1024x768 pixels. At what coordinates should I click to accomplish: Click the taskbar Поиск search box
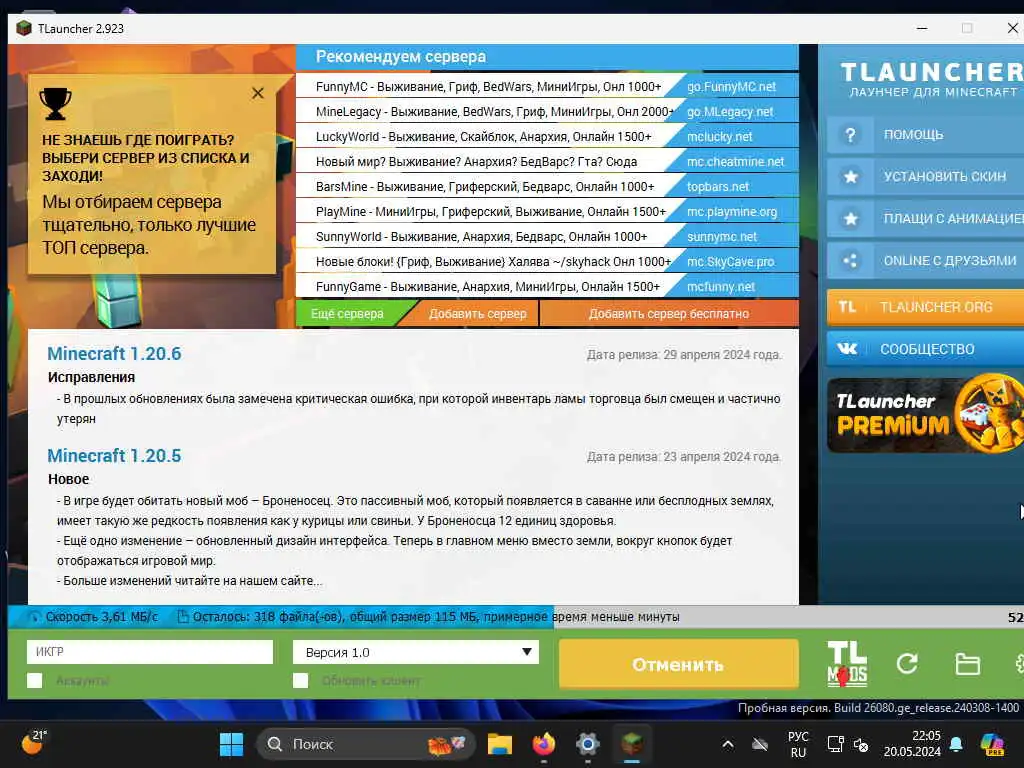point(366,744)
